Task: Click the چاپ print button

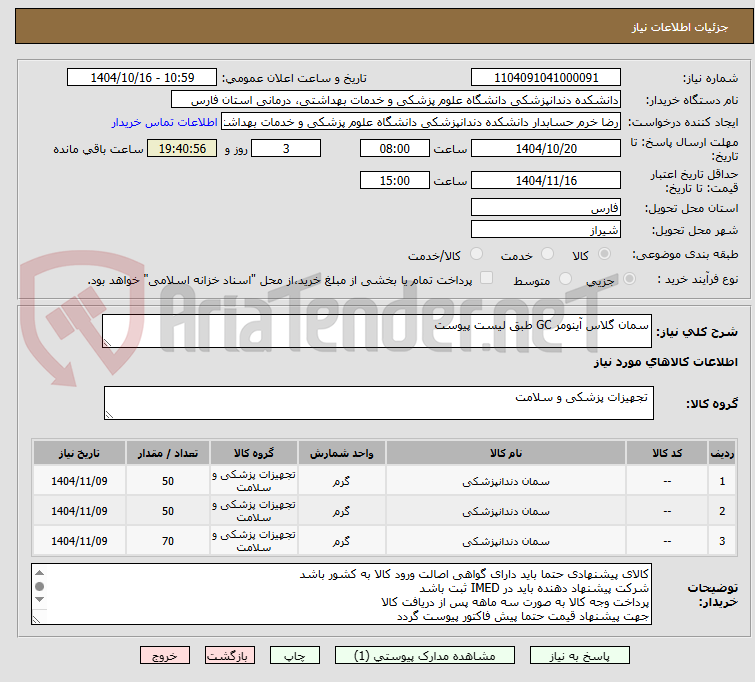Action: (295, 656)
